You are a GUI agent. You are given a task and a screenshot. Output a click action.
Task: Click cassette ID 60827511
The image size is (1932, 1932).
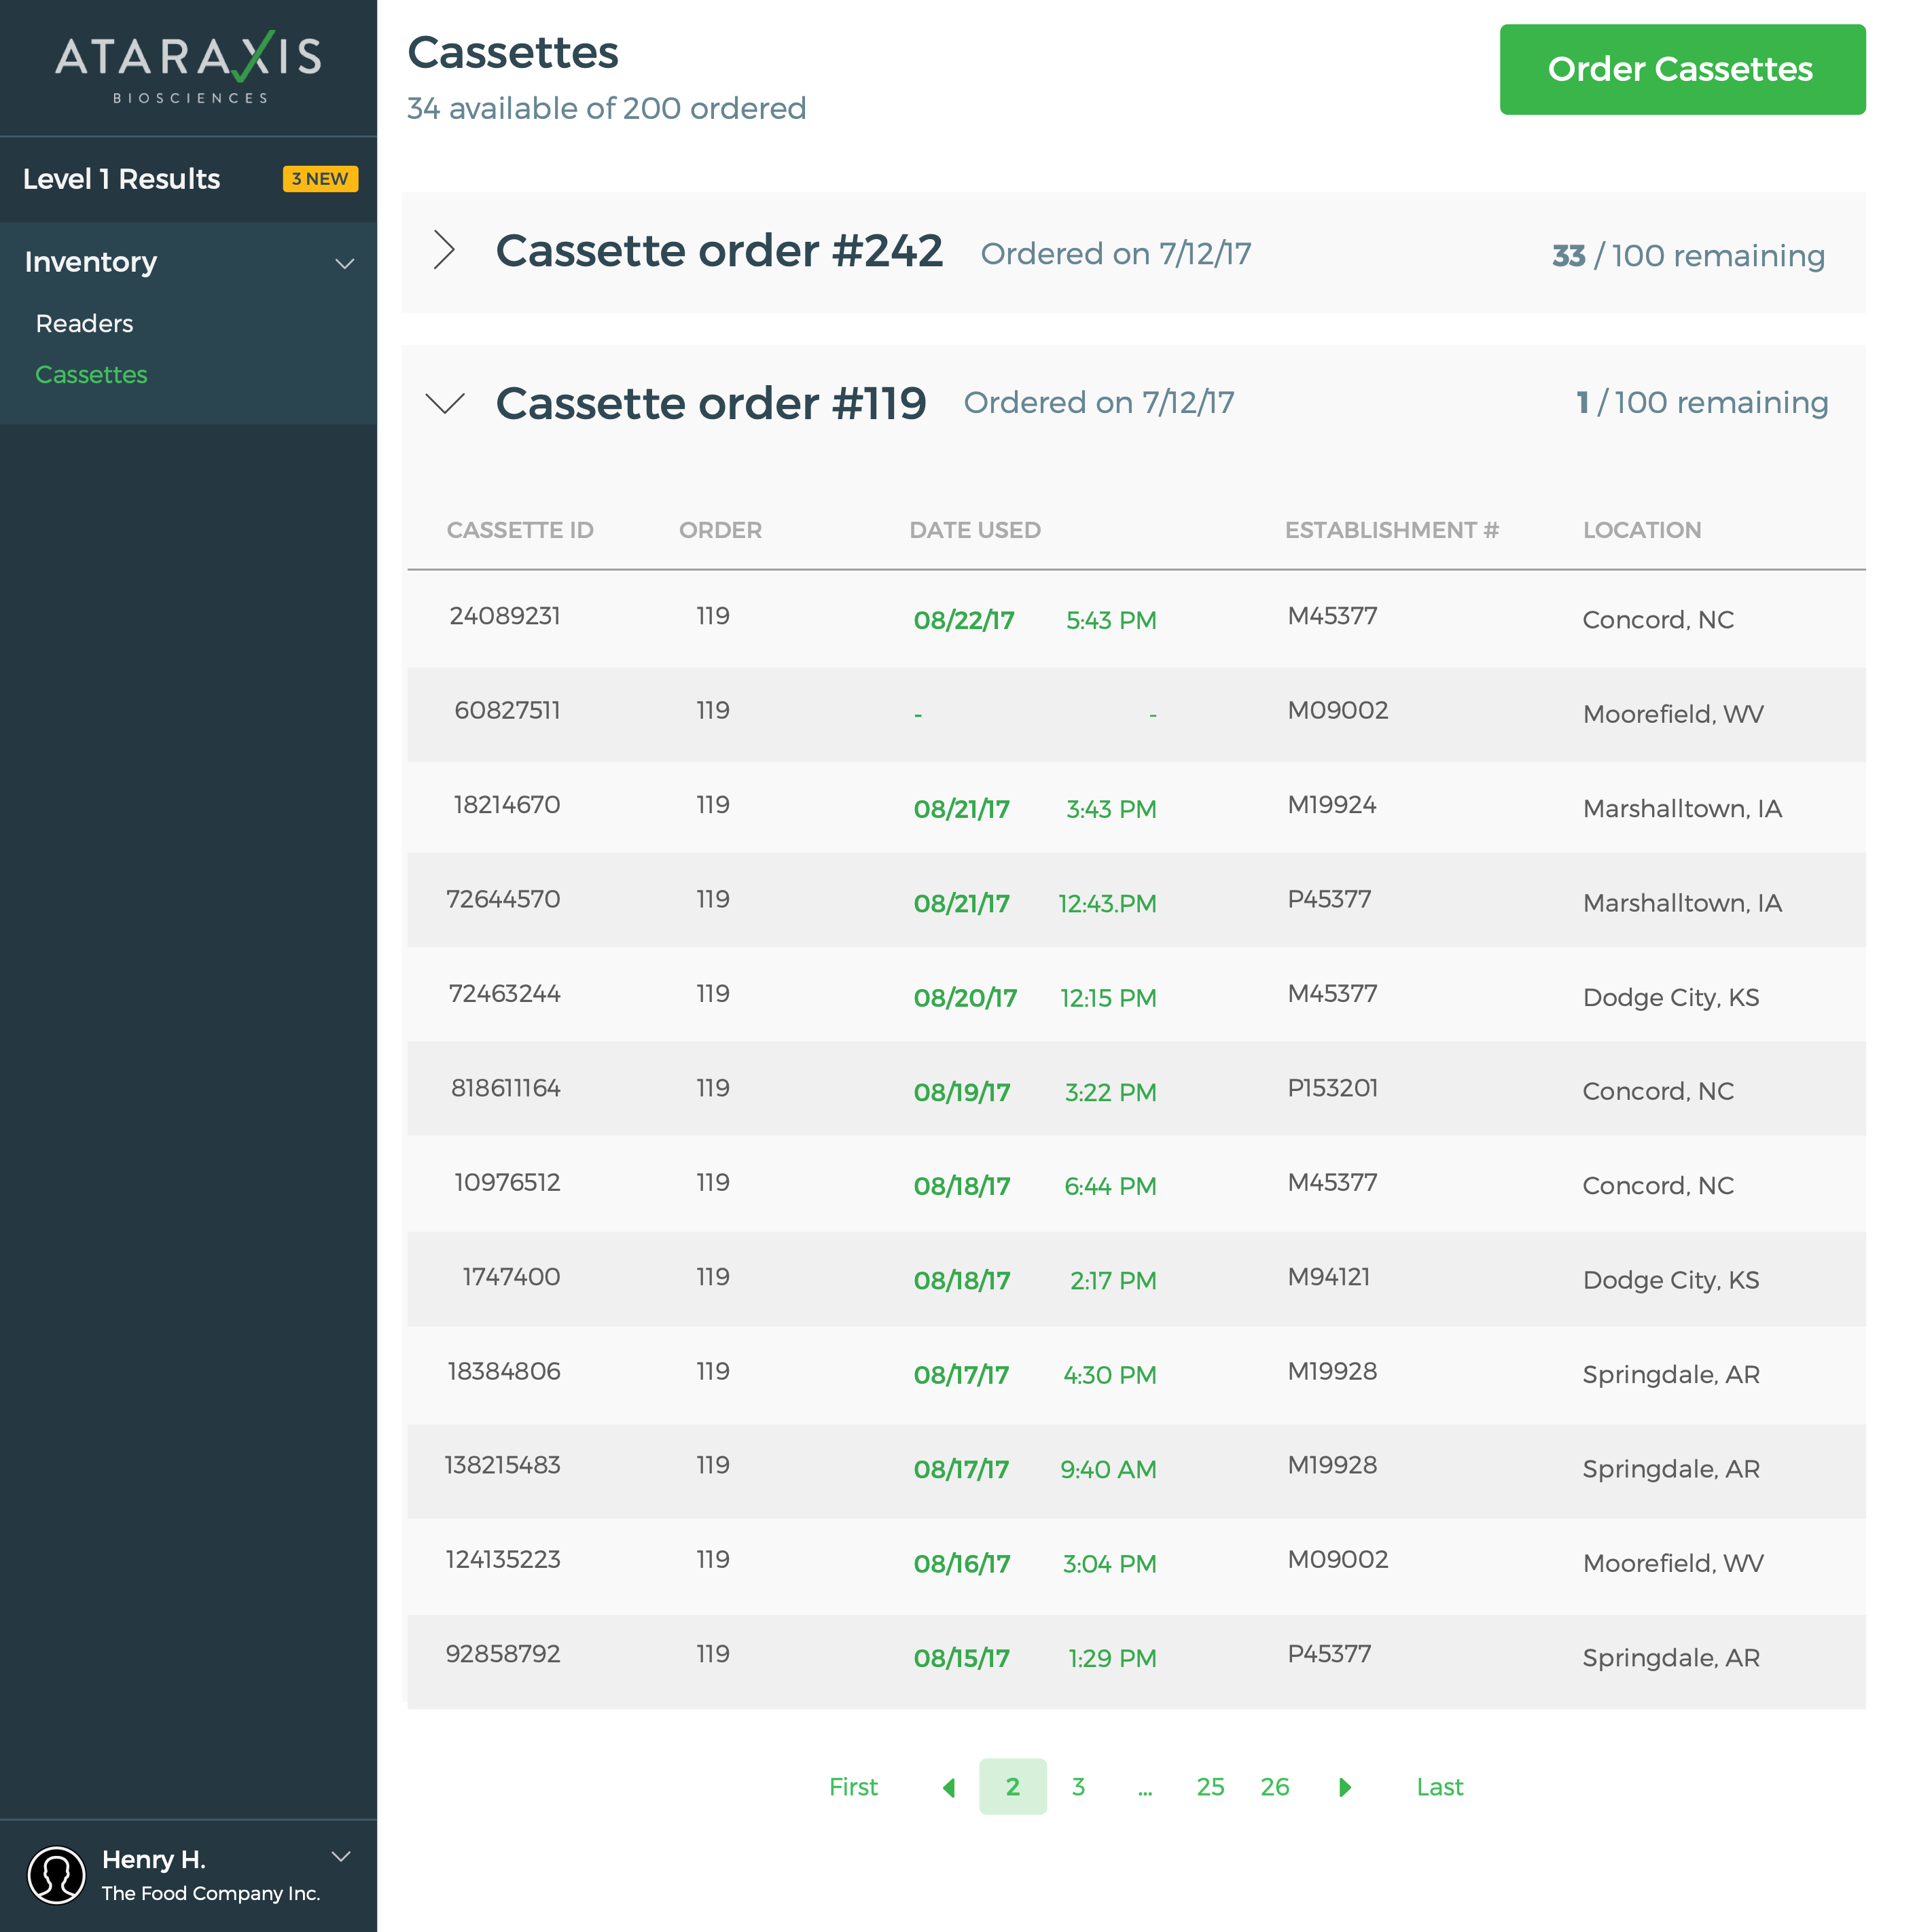(x=507, y=710)
